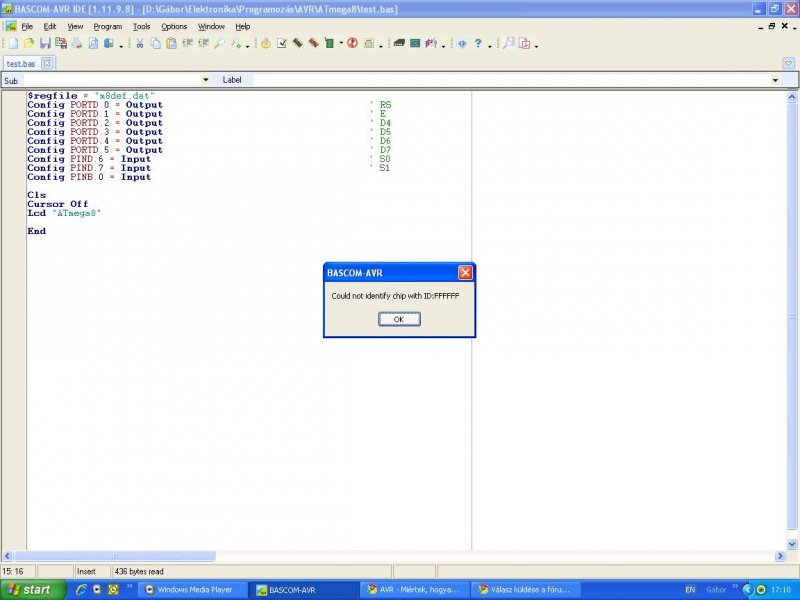Screen dimensions: 800x600
Task: Close the BASCOM-AVR error dialog
Action: 465,272
